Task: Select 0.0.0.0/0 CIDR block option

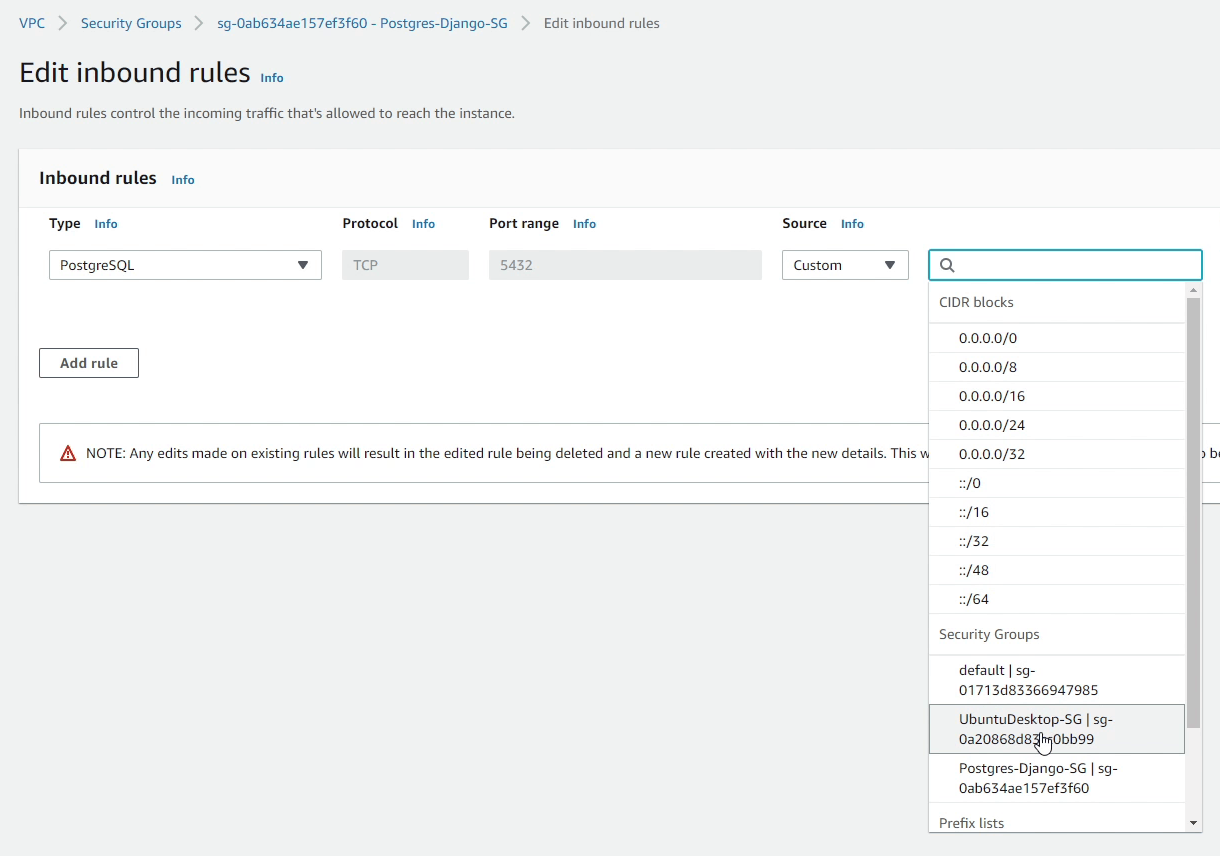Action: pos(988,338)
